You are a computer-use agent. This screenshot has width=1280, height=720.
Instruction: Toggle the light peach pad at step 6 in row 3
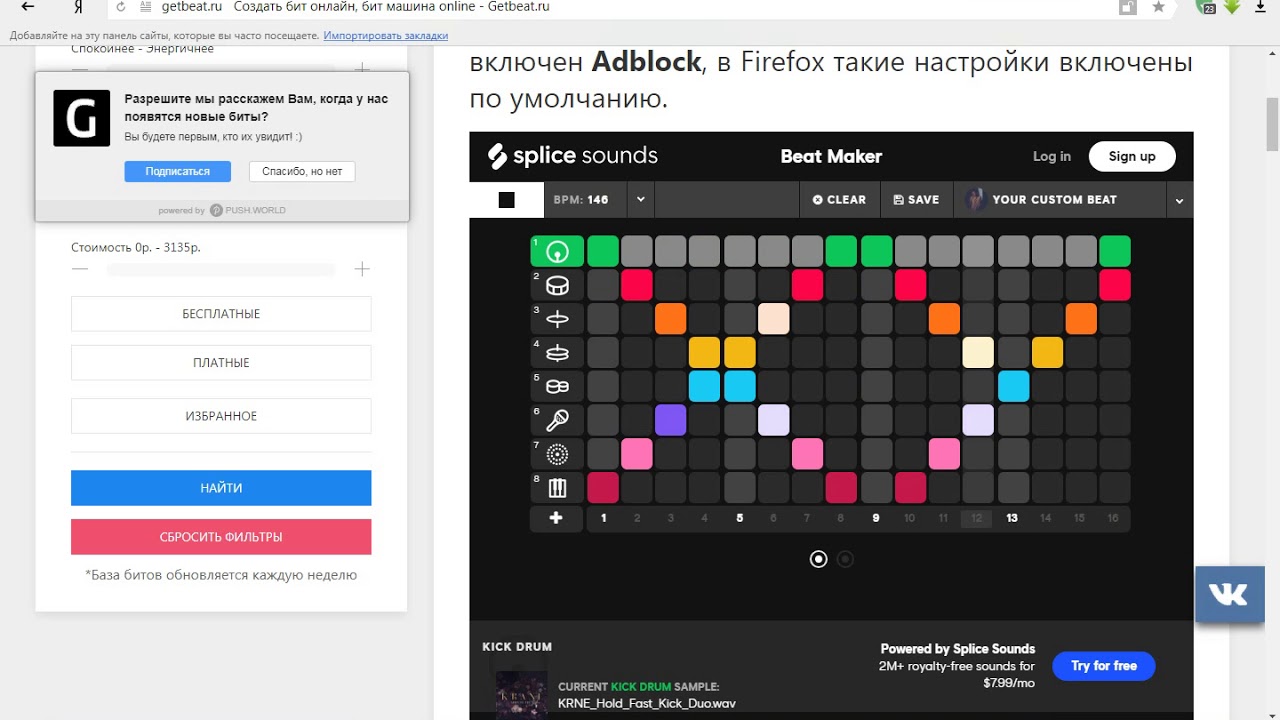(773, 319)
